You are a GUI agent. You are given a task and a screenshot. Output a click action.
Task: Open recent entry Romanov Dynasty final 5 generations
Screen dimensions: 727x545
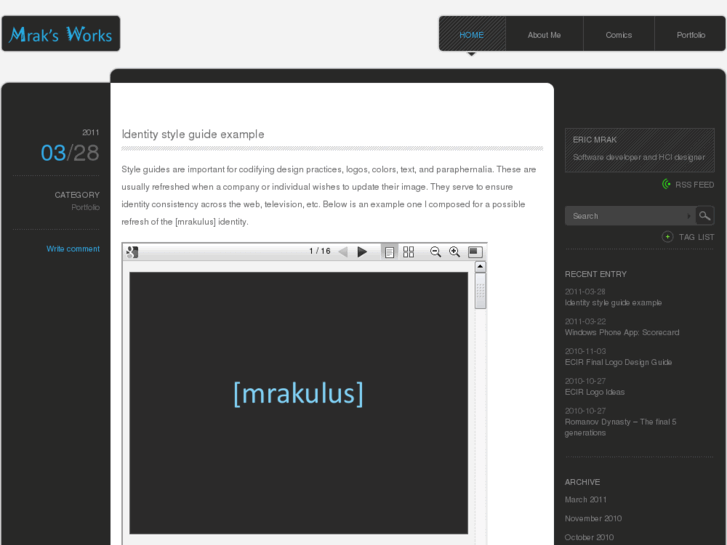click(620, 427)
